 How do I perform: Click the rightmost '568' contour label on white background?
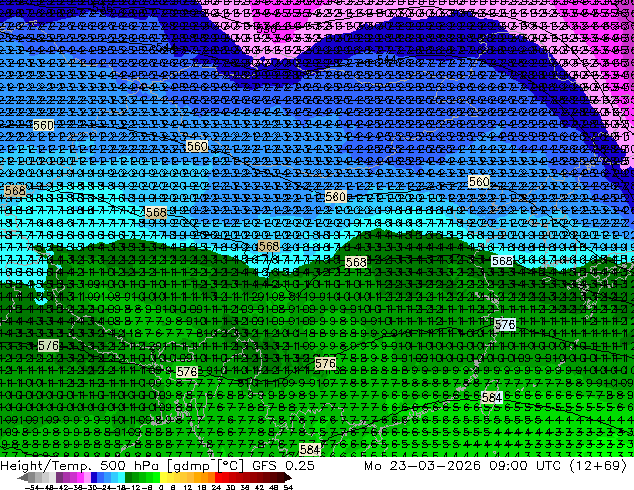click(x=502, y=261)
